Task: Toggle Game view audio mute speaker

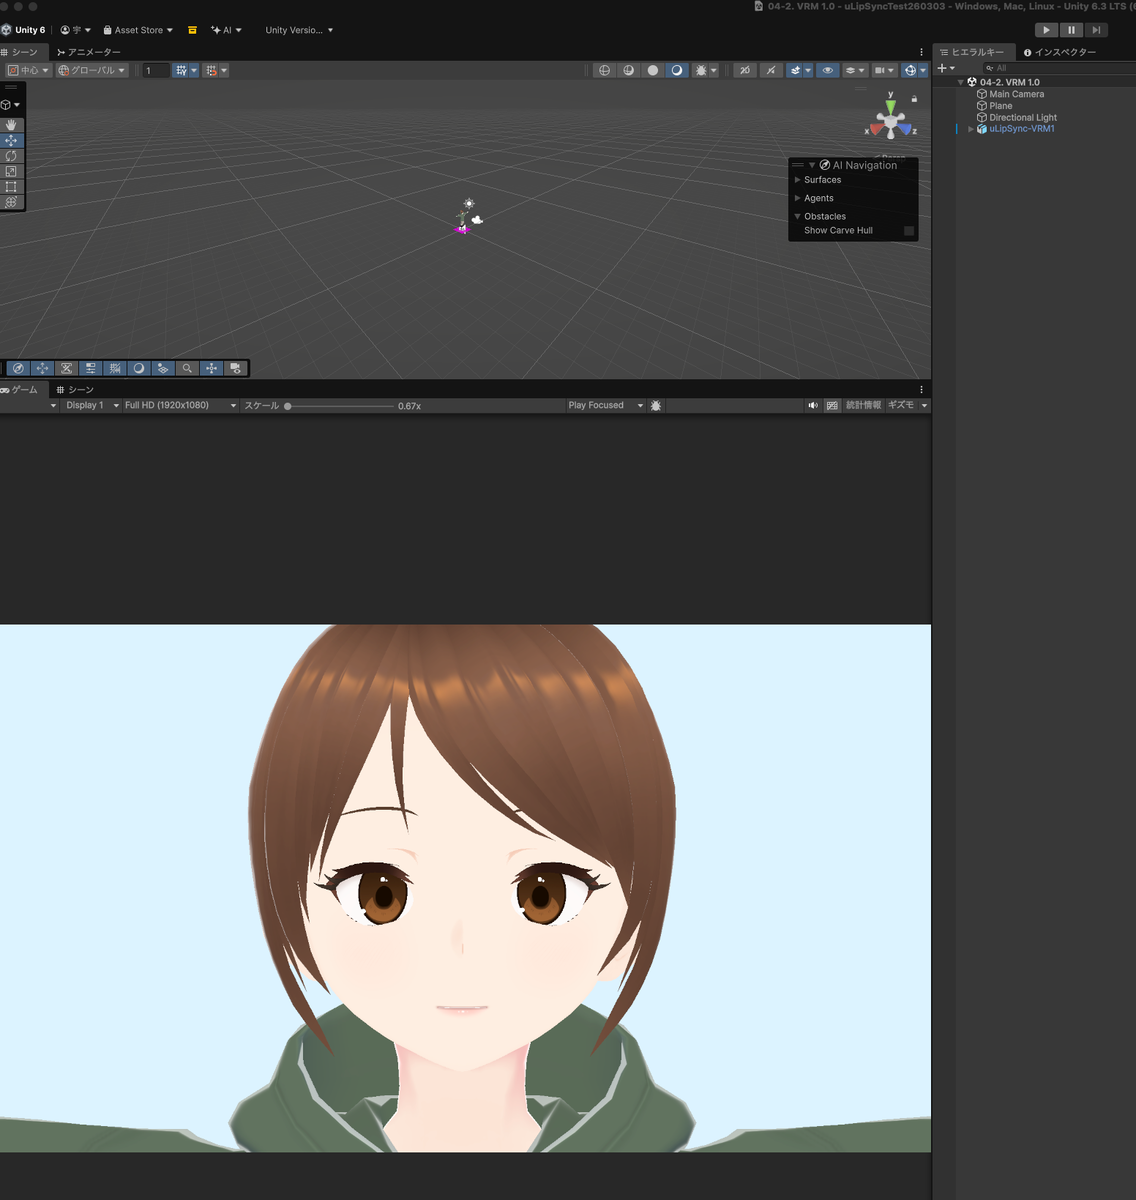Action: click(813, 405)
